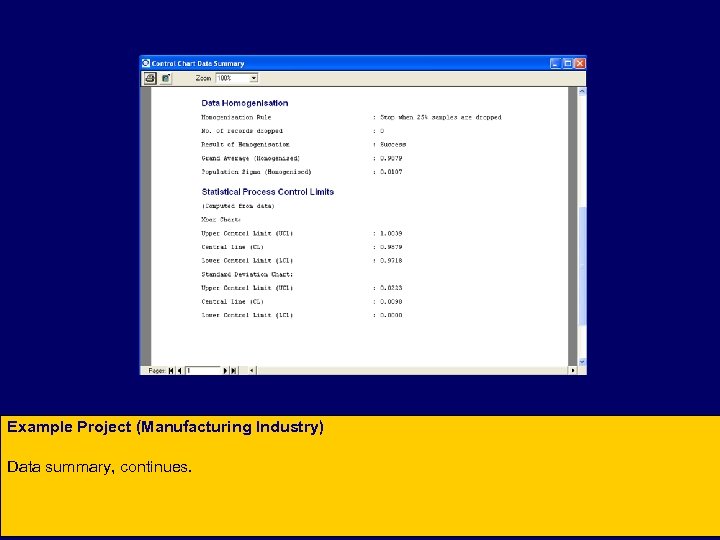
Task: Click the Standard Deviation Chart label
Action: point(247,274)
